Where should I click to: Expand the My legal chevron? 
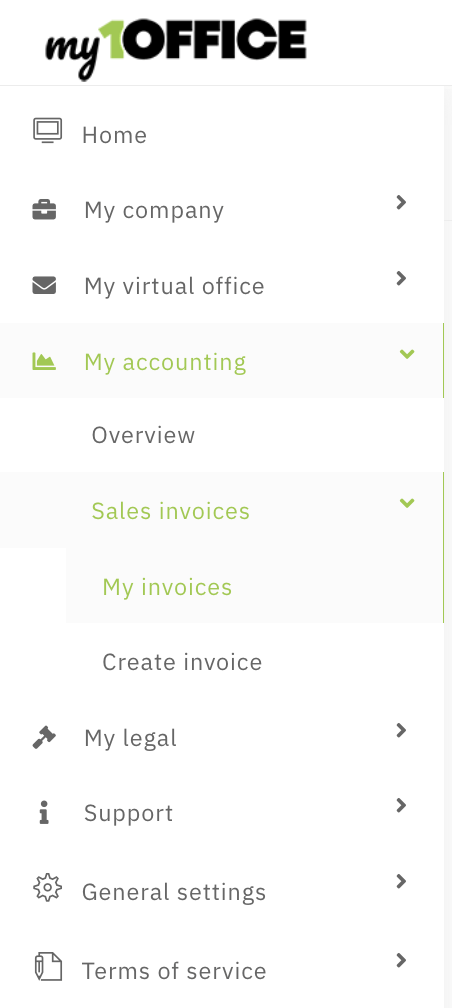[x=401, y=730]
